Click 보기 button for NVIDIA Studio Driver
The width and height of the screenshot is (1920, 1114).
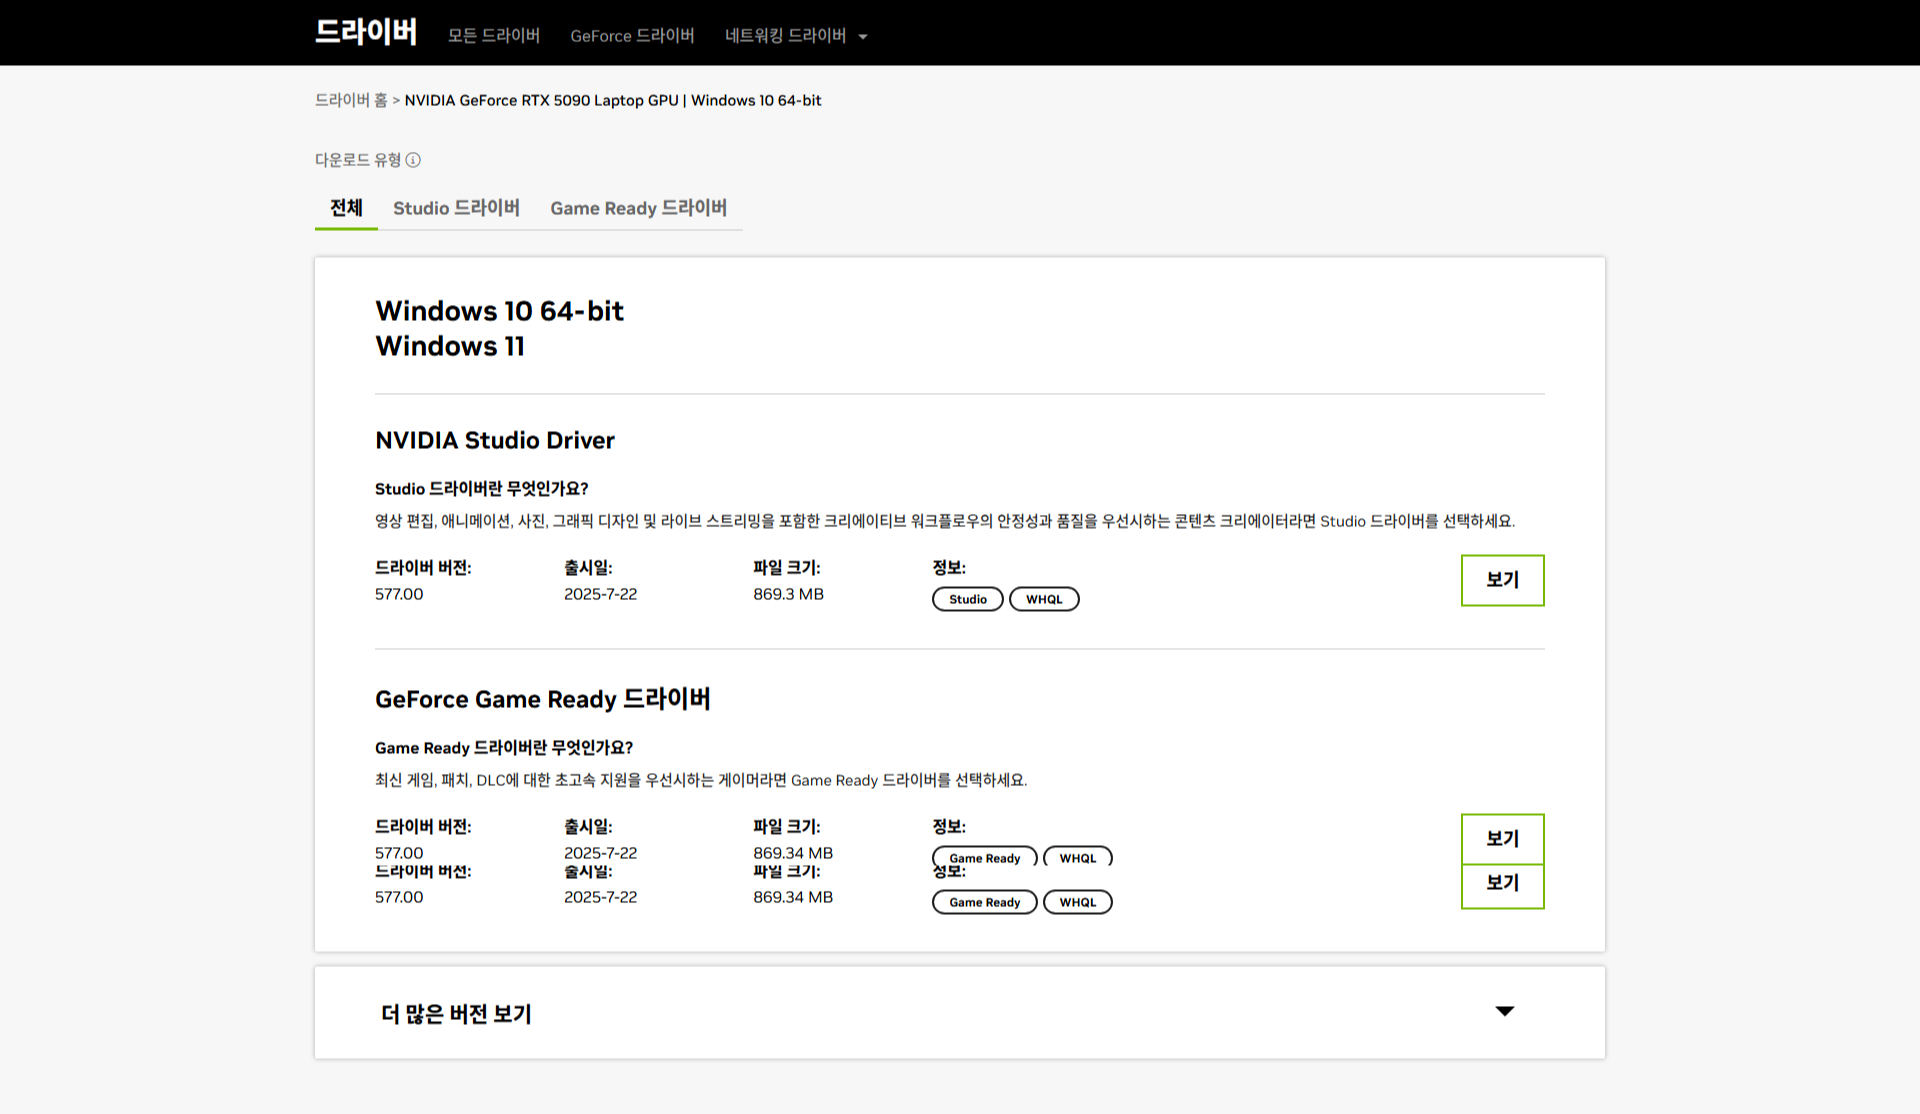pos(1502,580)
